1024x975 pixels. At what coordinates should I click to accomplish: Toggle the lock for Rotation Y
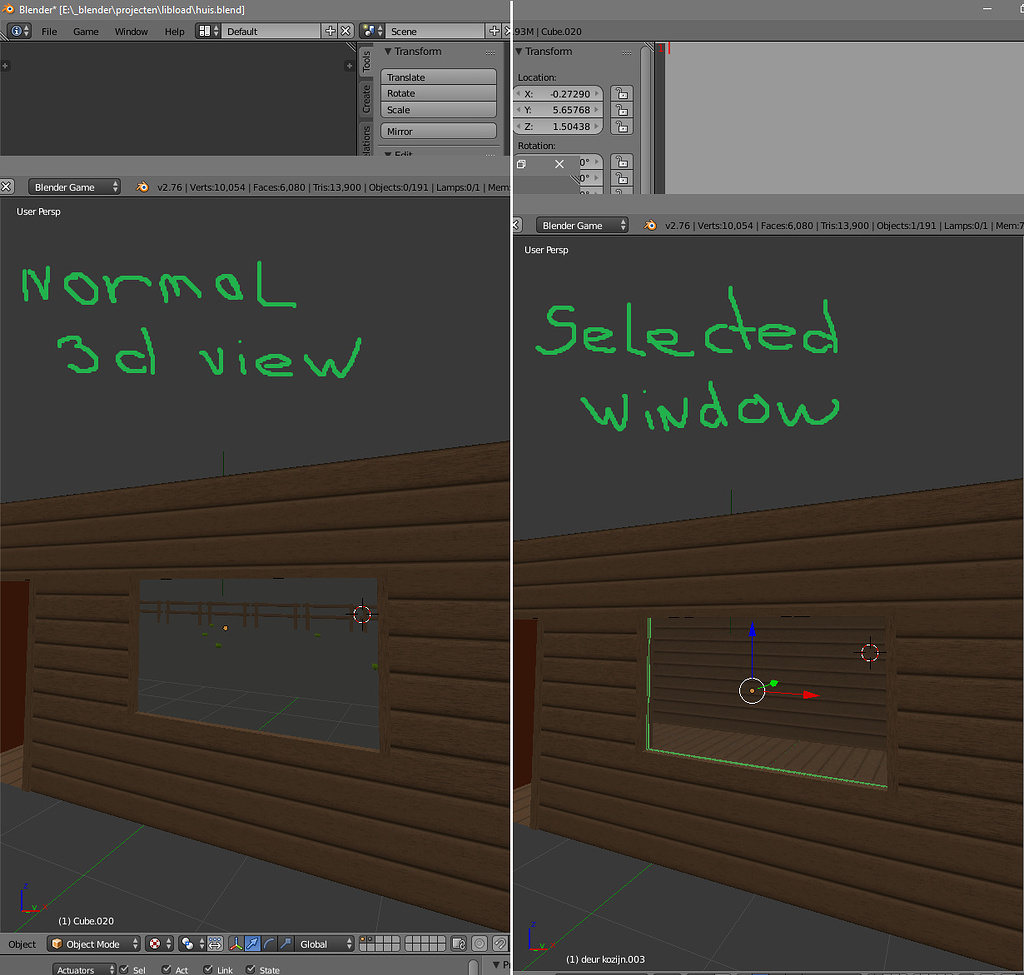click(x=622, y=178)
